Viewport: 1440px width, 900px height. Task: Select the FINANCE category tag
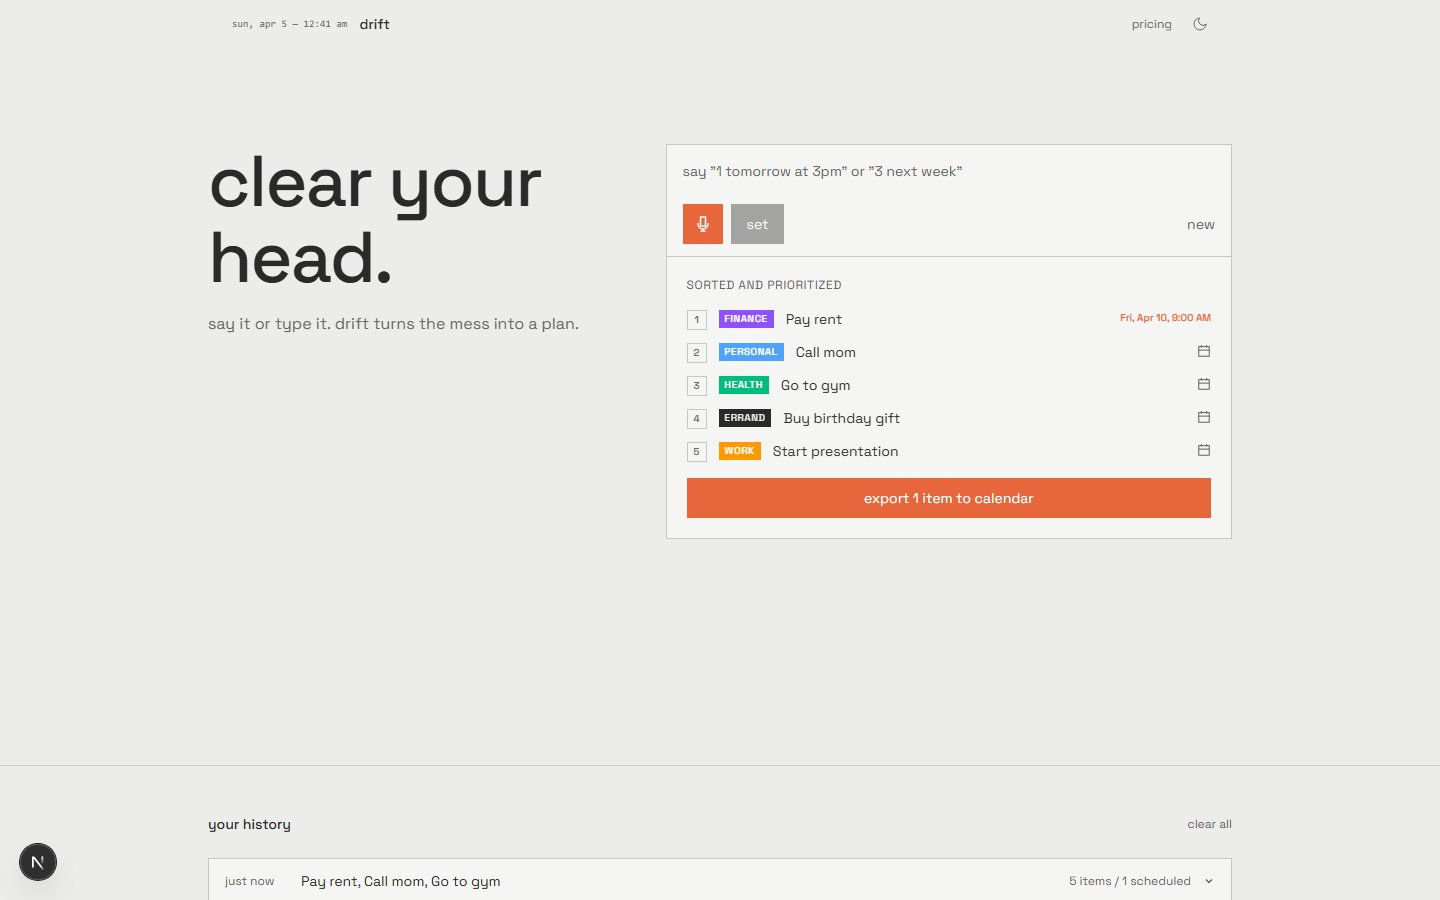click(x=746, y=319)
